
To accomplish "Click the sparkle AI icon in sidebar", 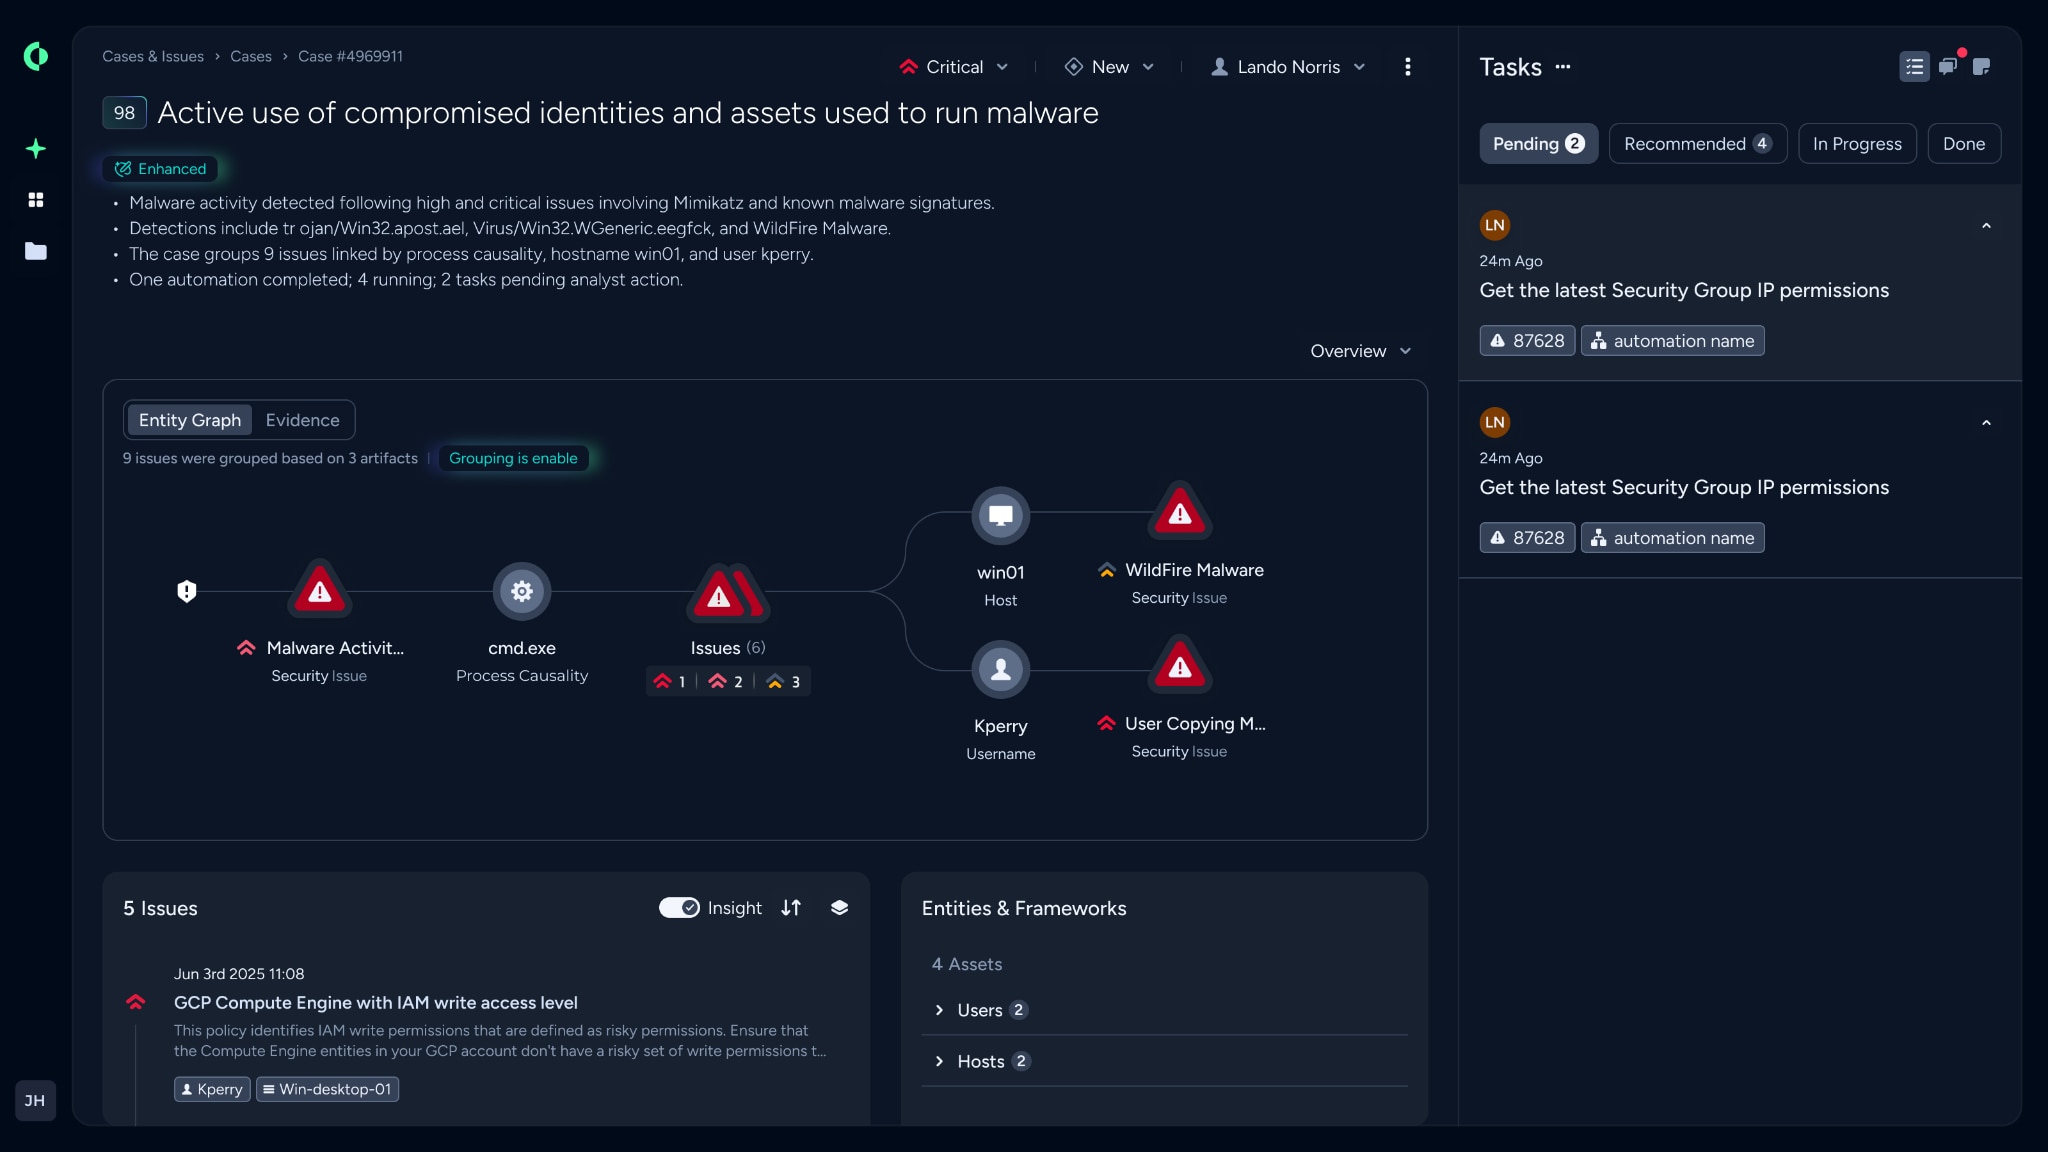I will coord(36,149).
